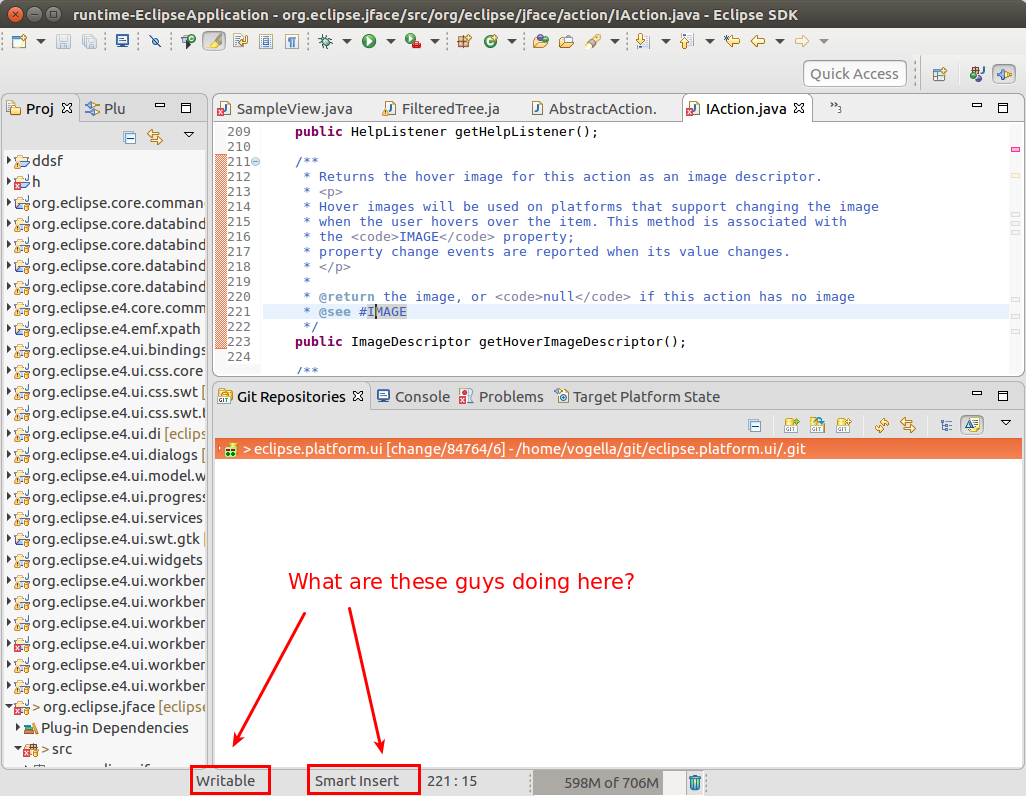Click the Git Repositories Refresh icon

click(882, 425)
